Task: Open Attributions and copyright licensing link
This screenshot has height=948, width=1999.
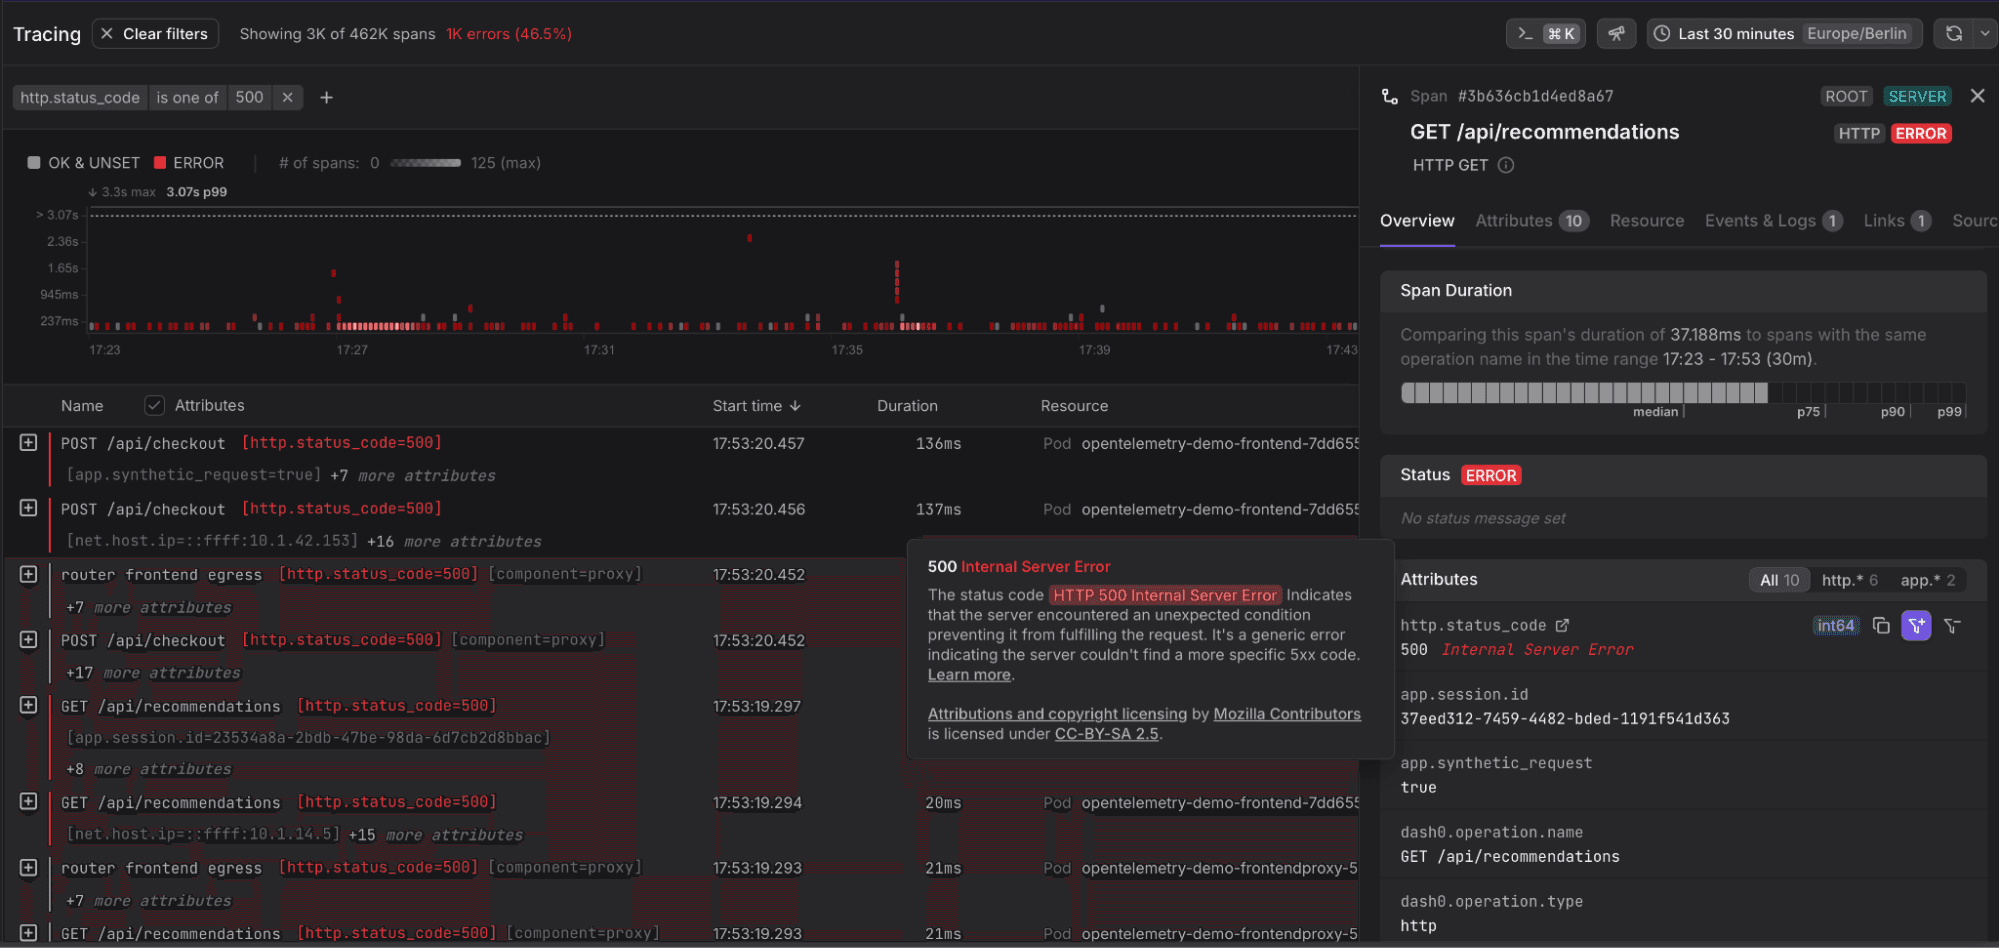Action: click(1057, 714)
